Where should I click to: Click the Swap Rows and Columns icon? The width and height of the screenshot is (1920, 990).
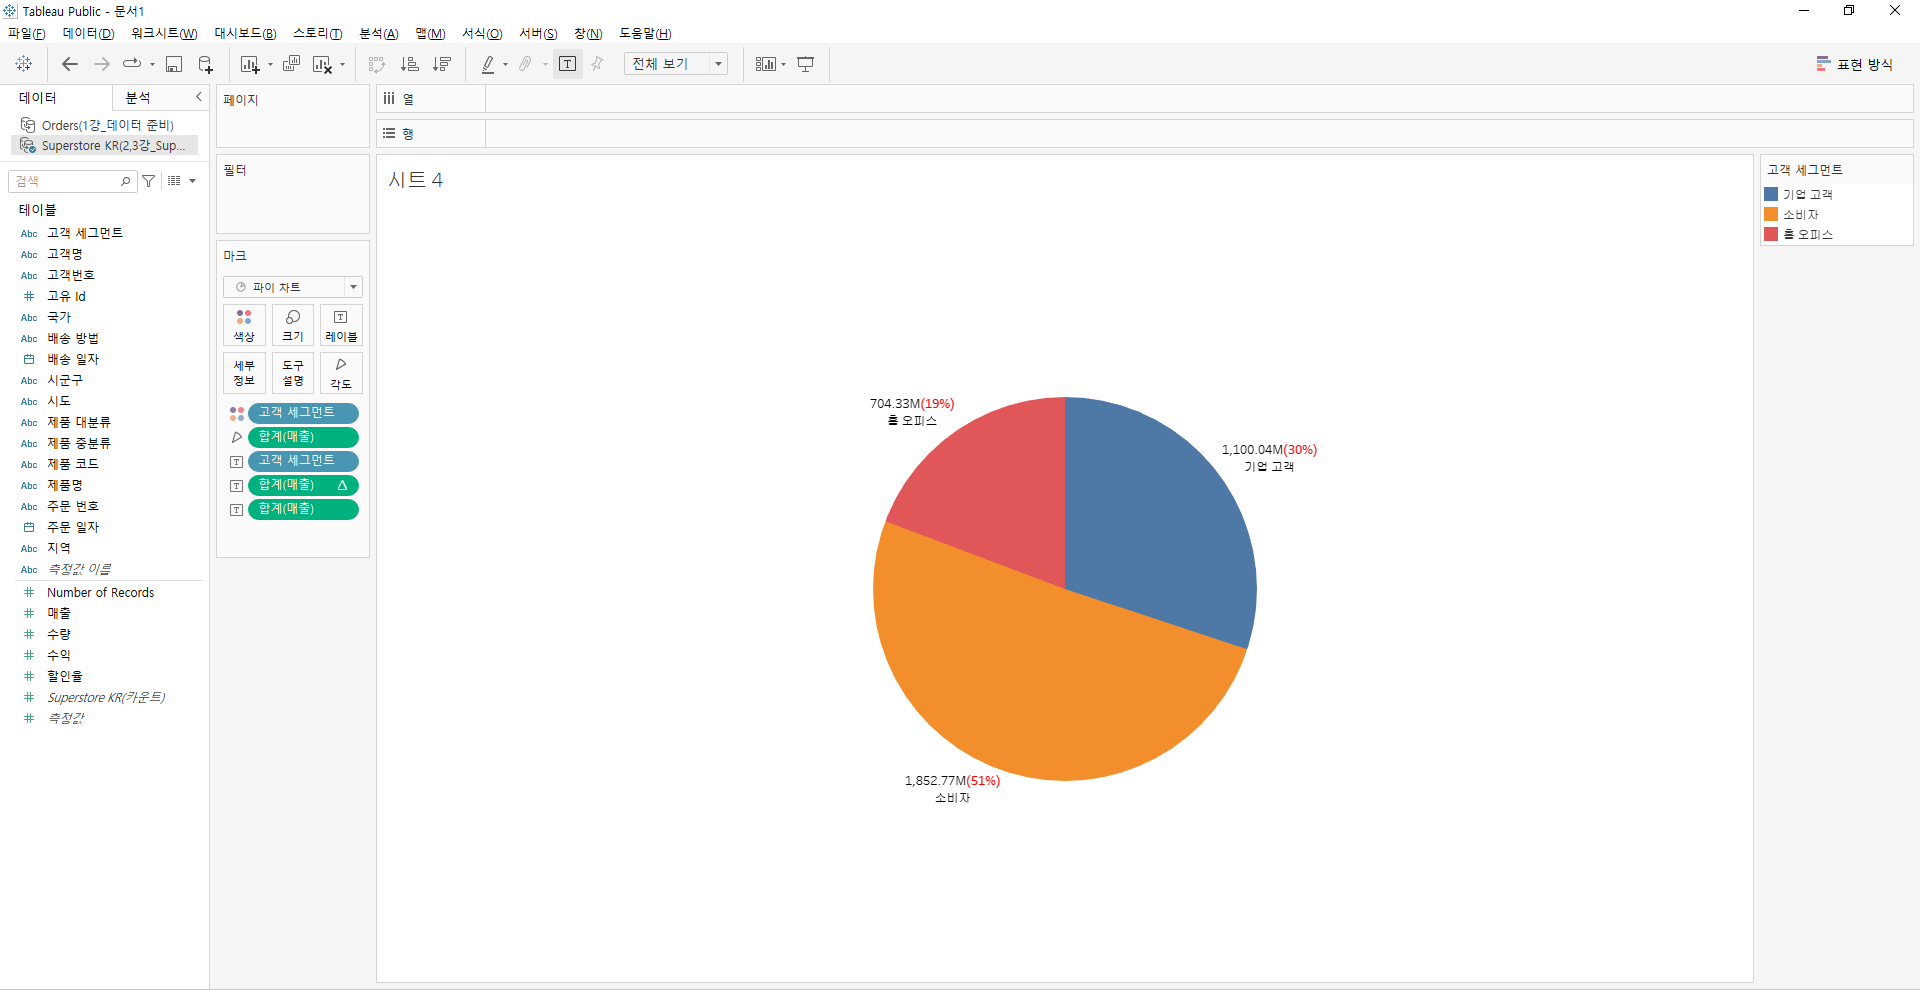377,64
